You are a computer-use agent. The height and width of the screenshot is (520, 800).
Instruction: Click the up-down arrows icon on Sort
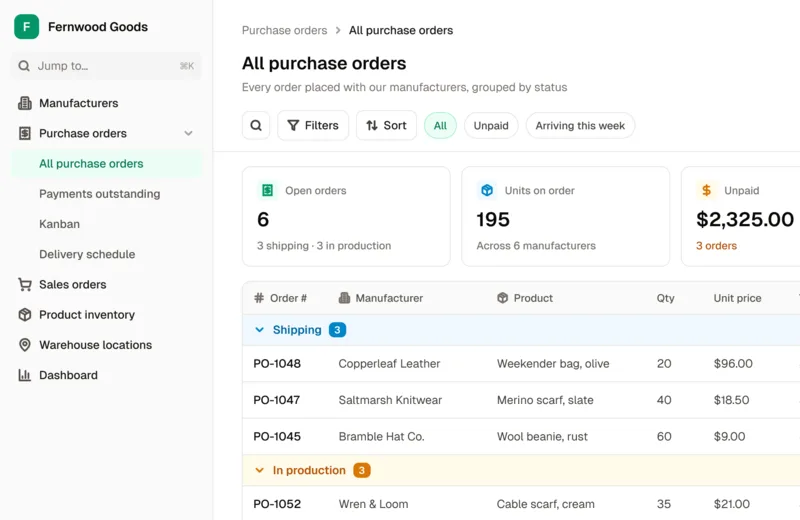(372, 126)
